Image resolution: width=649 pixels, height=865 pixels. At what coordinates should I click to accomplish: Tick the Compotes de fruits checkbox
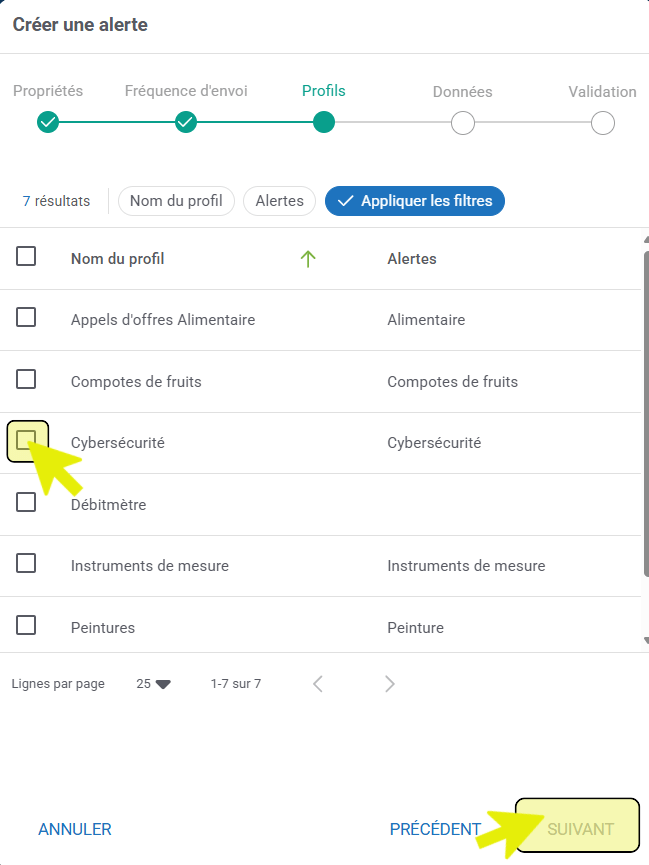tap(27, 380)
